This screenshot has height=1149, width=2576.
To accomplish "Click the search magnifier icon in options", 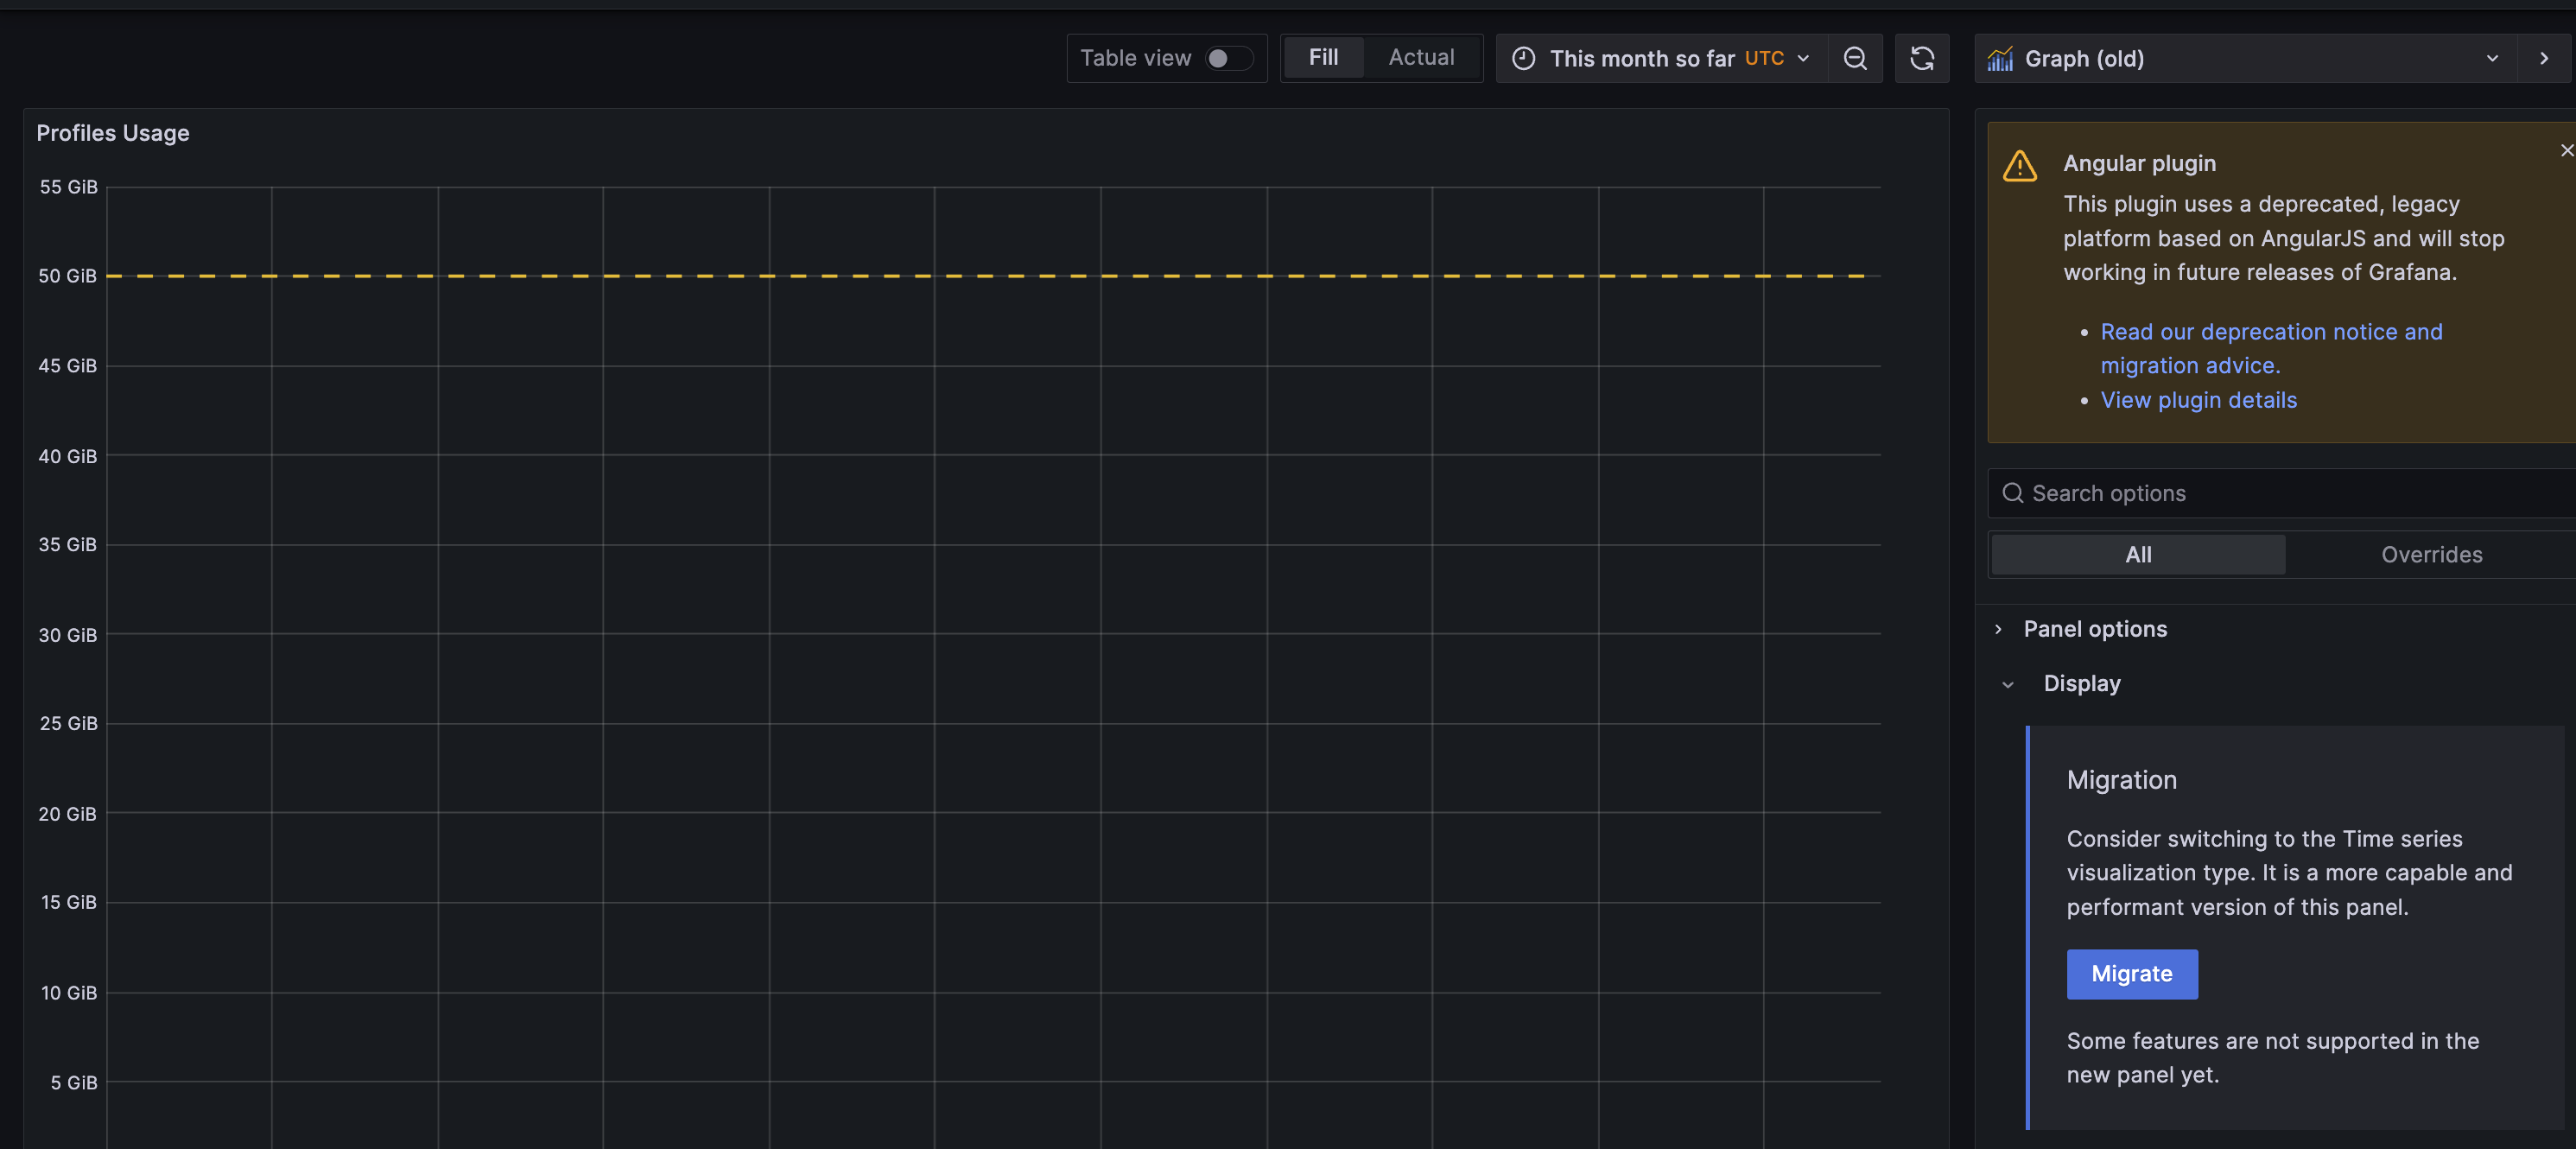I will click(x=2012, y=493).
